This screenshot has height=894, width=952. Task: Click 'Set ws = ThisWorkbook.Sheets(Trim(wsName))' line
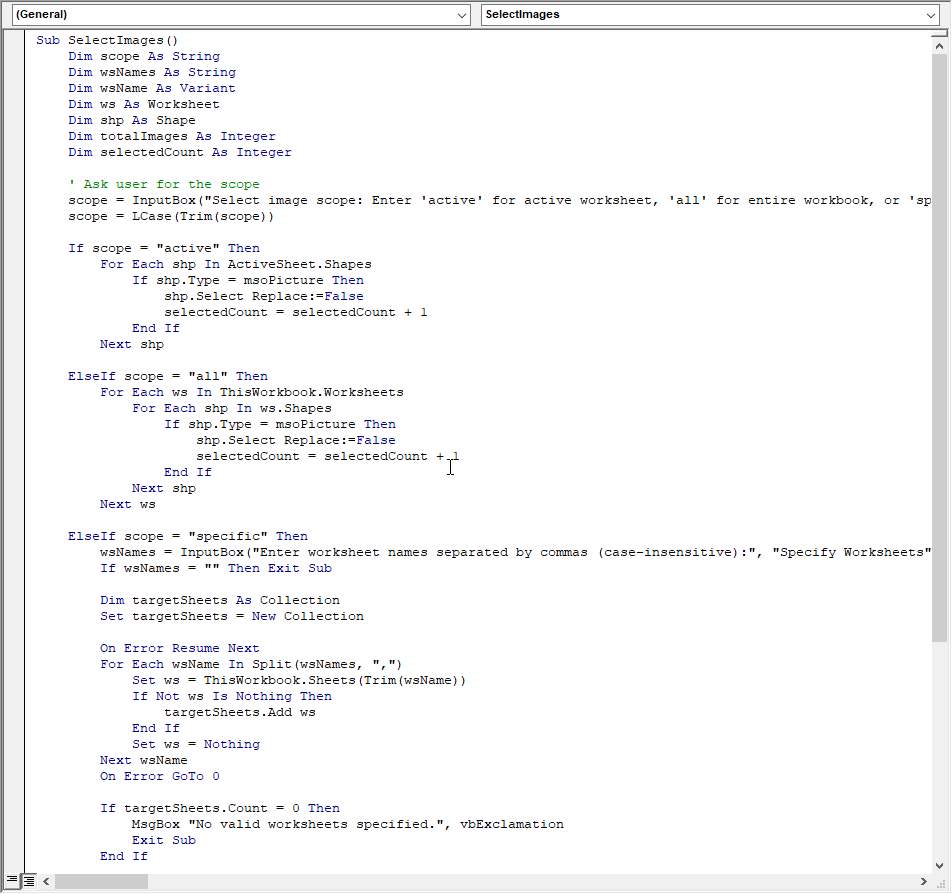[x=299, y=681]
